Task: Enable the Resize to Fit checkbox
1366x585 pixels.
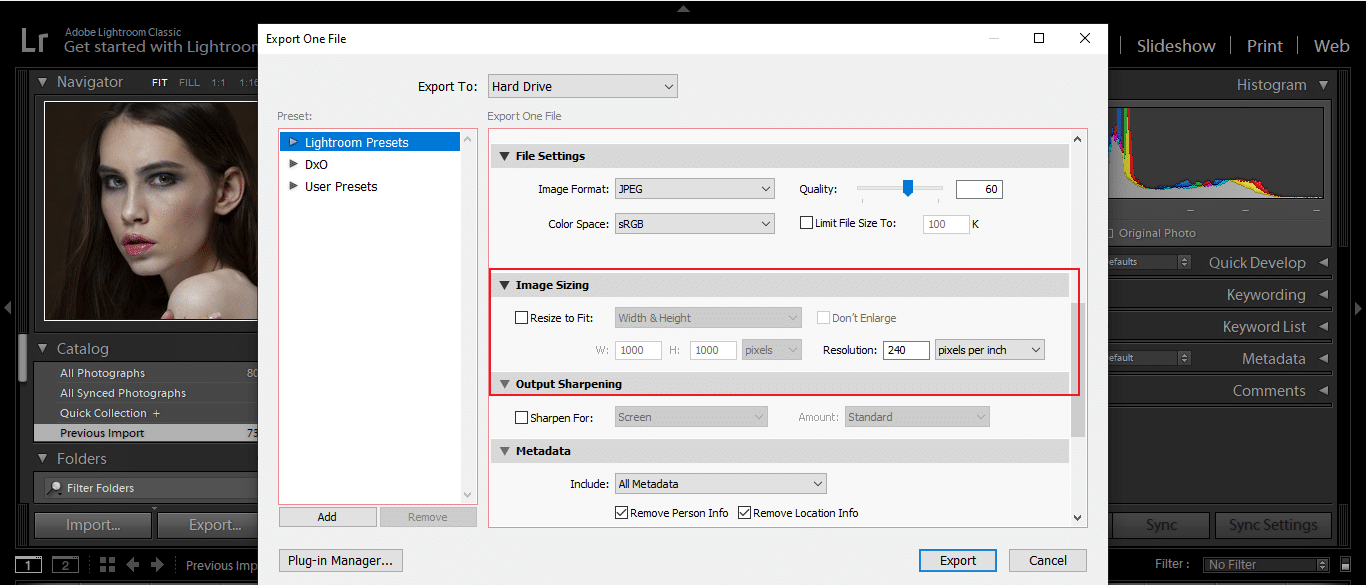Action: (521, 317)
